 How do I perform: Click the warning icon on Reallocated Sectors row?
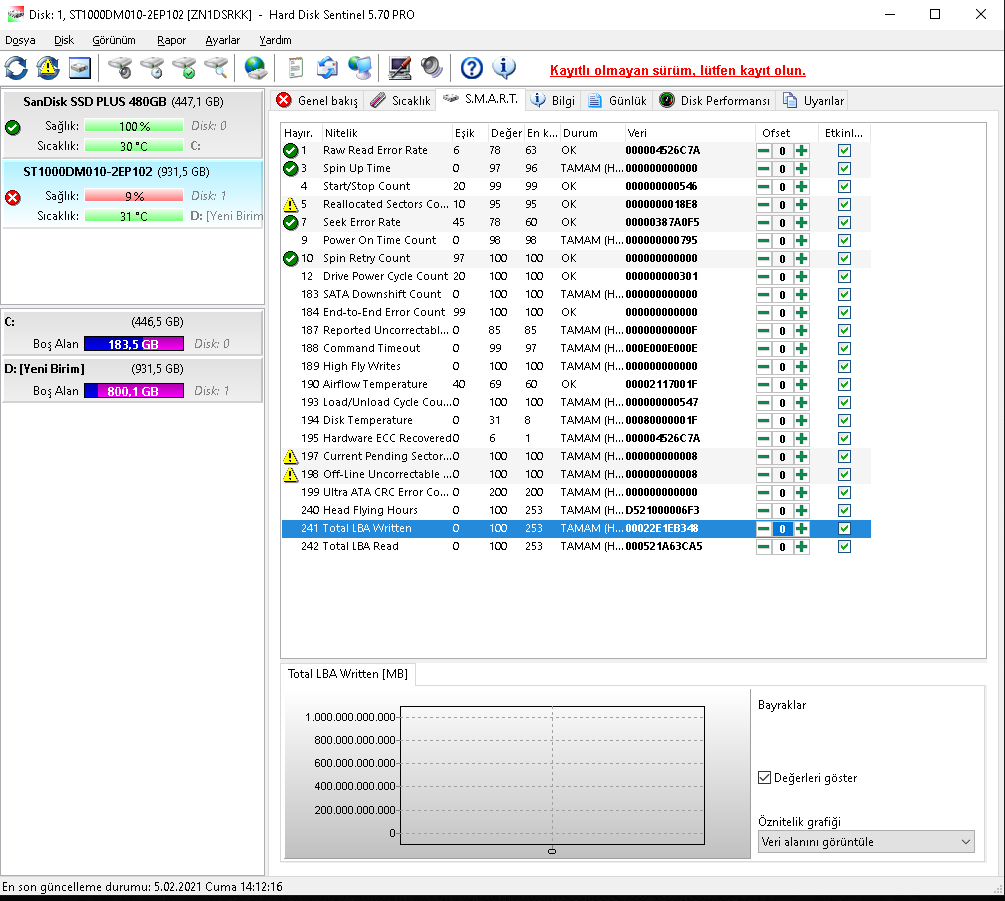pos(290,204)
